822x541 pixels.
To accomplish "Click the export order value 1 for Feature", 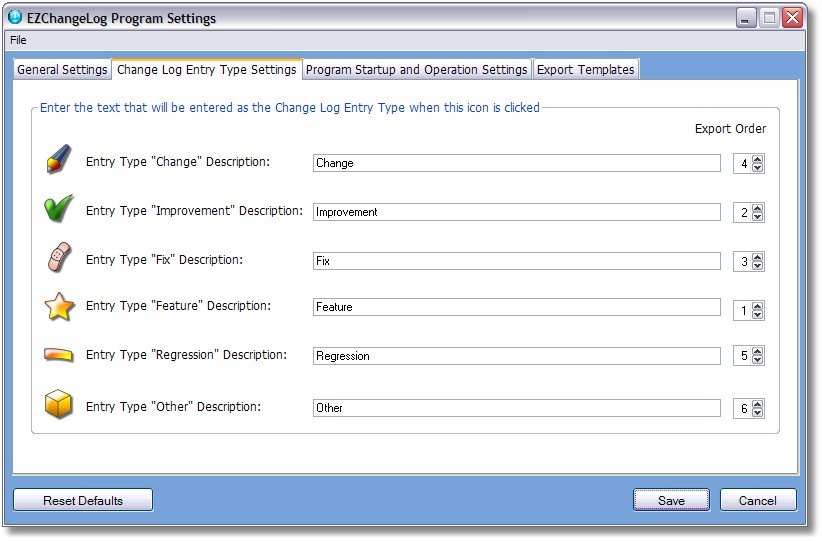I will (743, 311).
